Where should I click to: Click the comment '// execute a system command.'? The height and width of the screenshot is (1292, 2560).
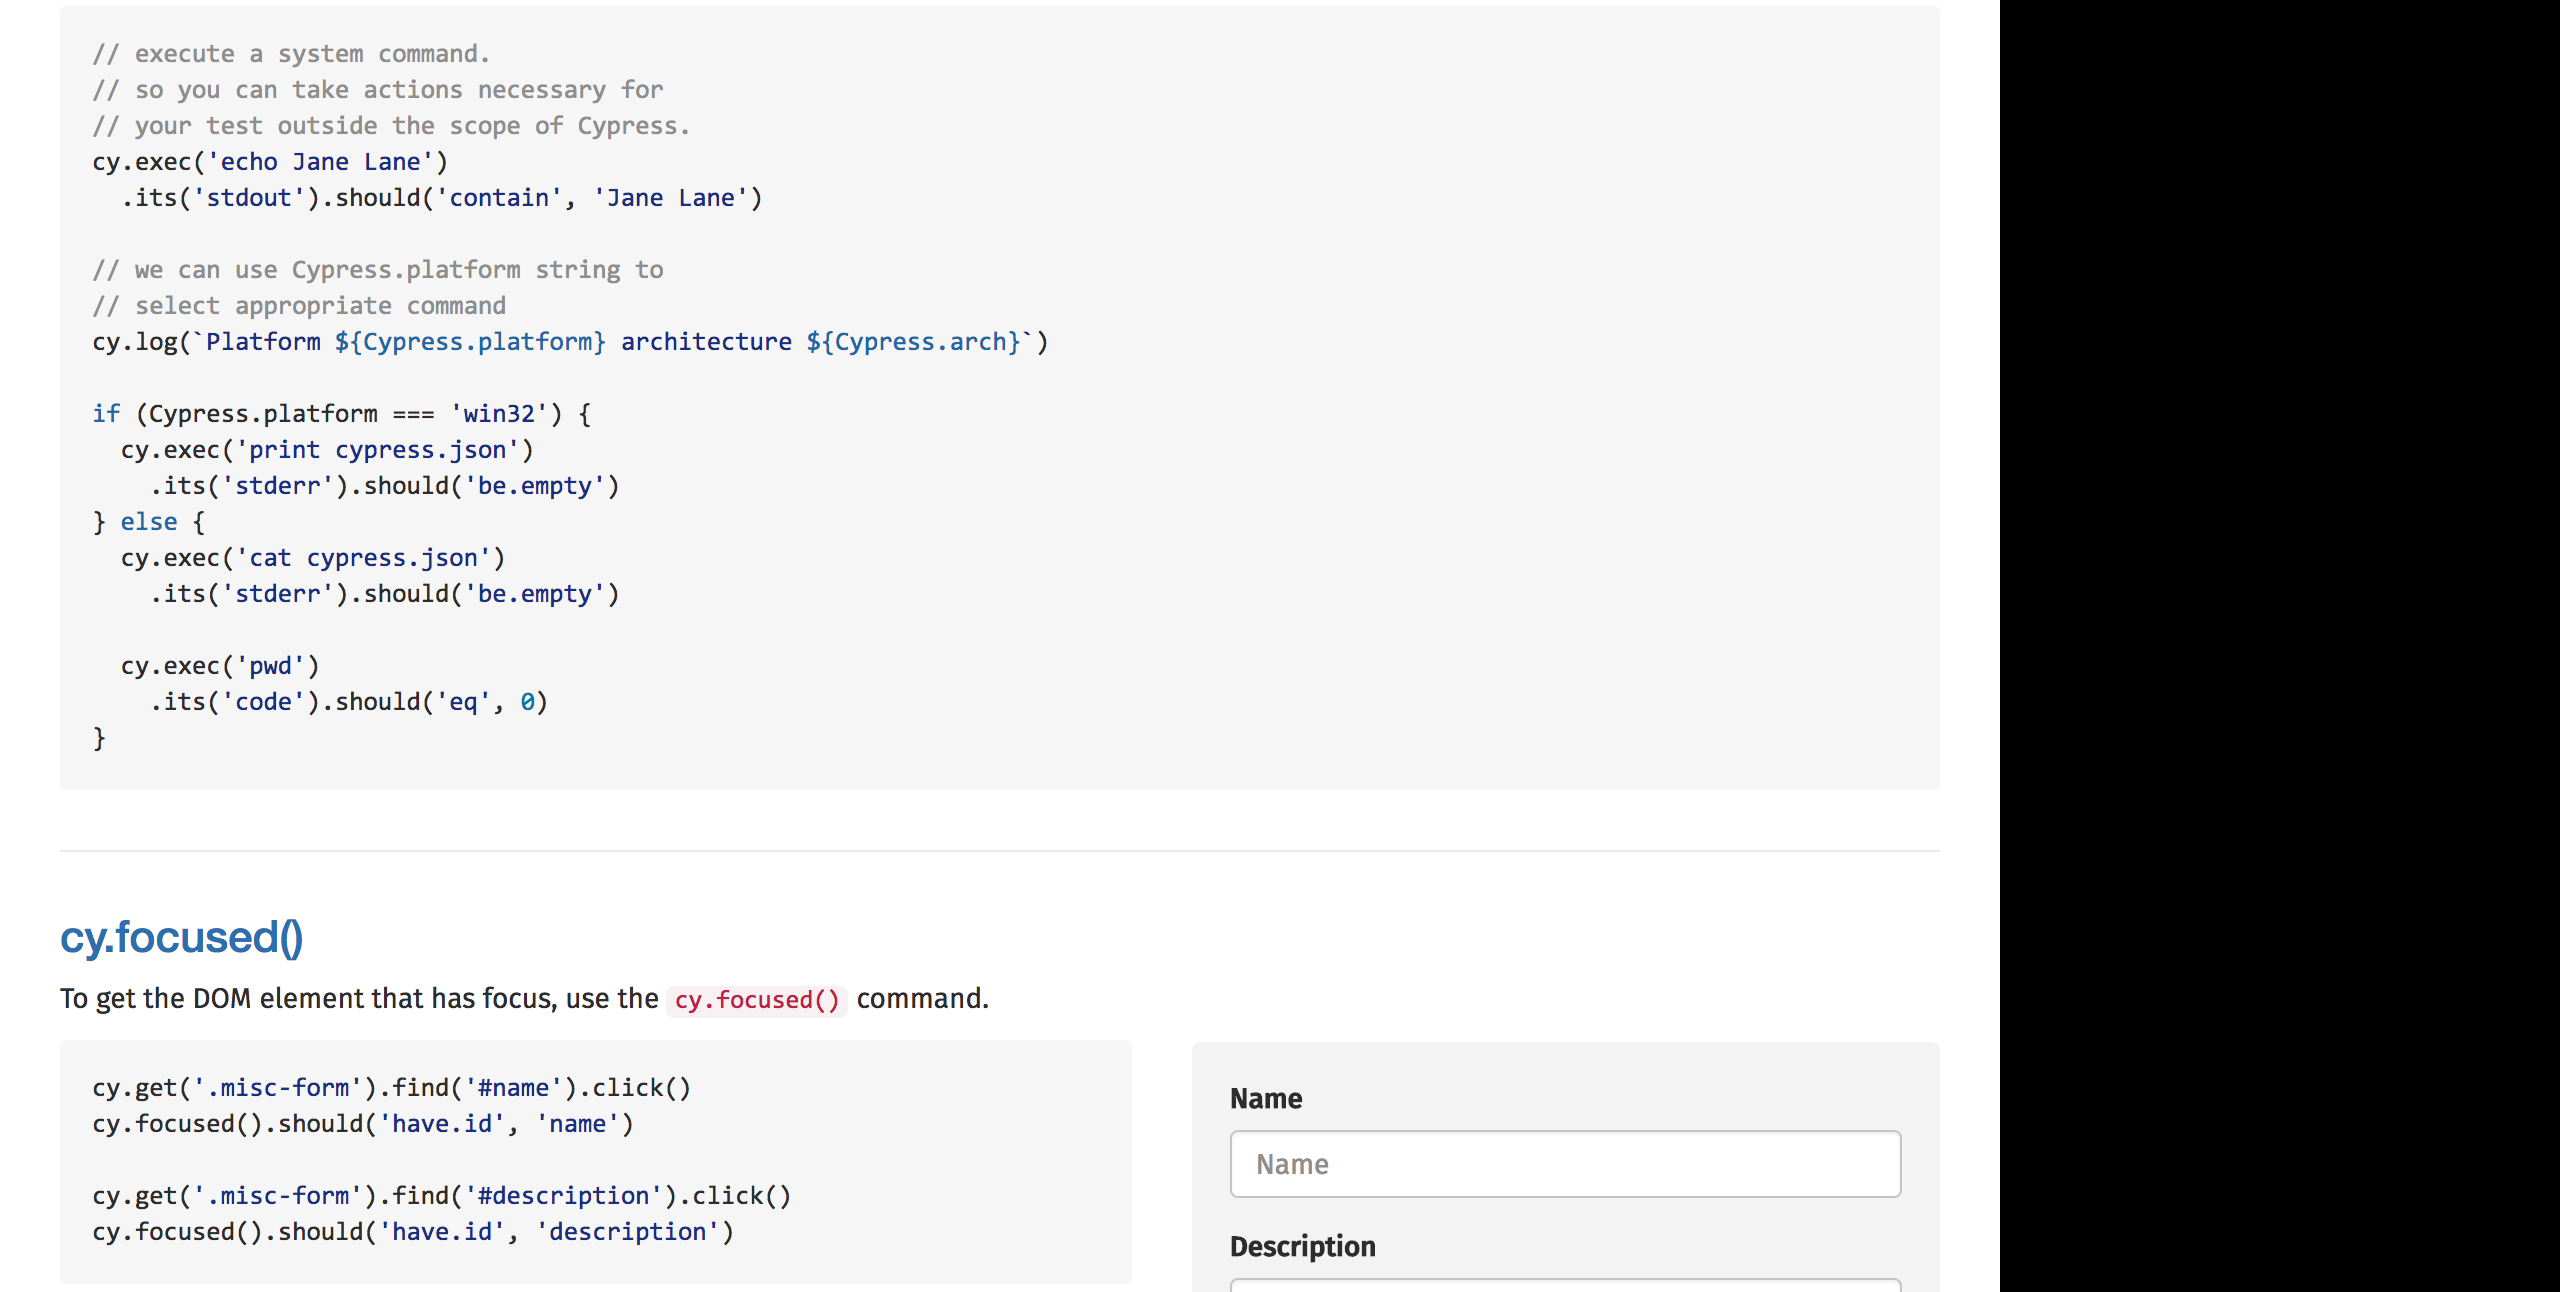[x=291, y=54]
